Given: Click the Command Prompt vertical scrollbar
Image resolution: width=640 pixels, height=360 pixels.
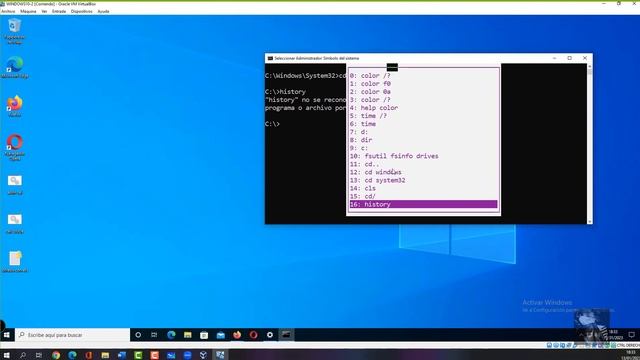Looking at the screenshot, I should tap(590, 144).
